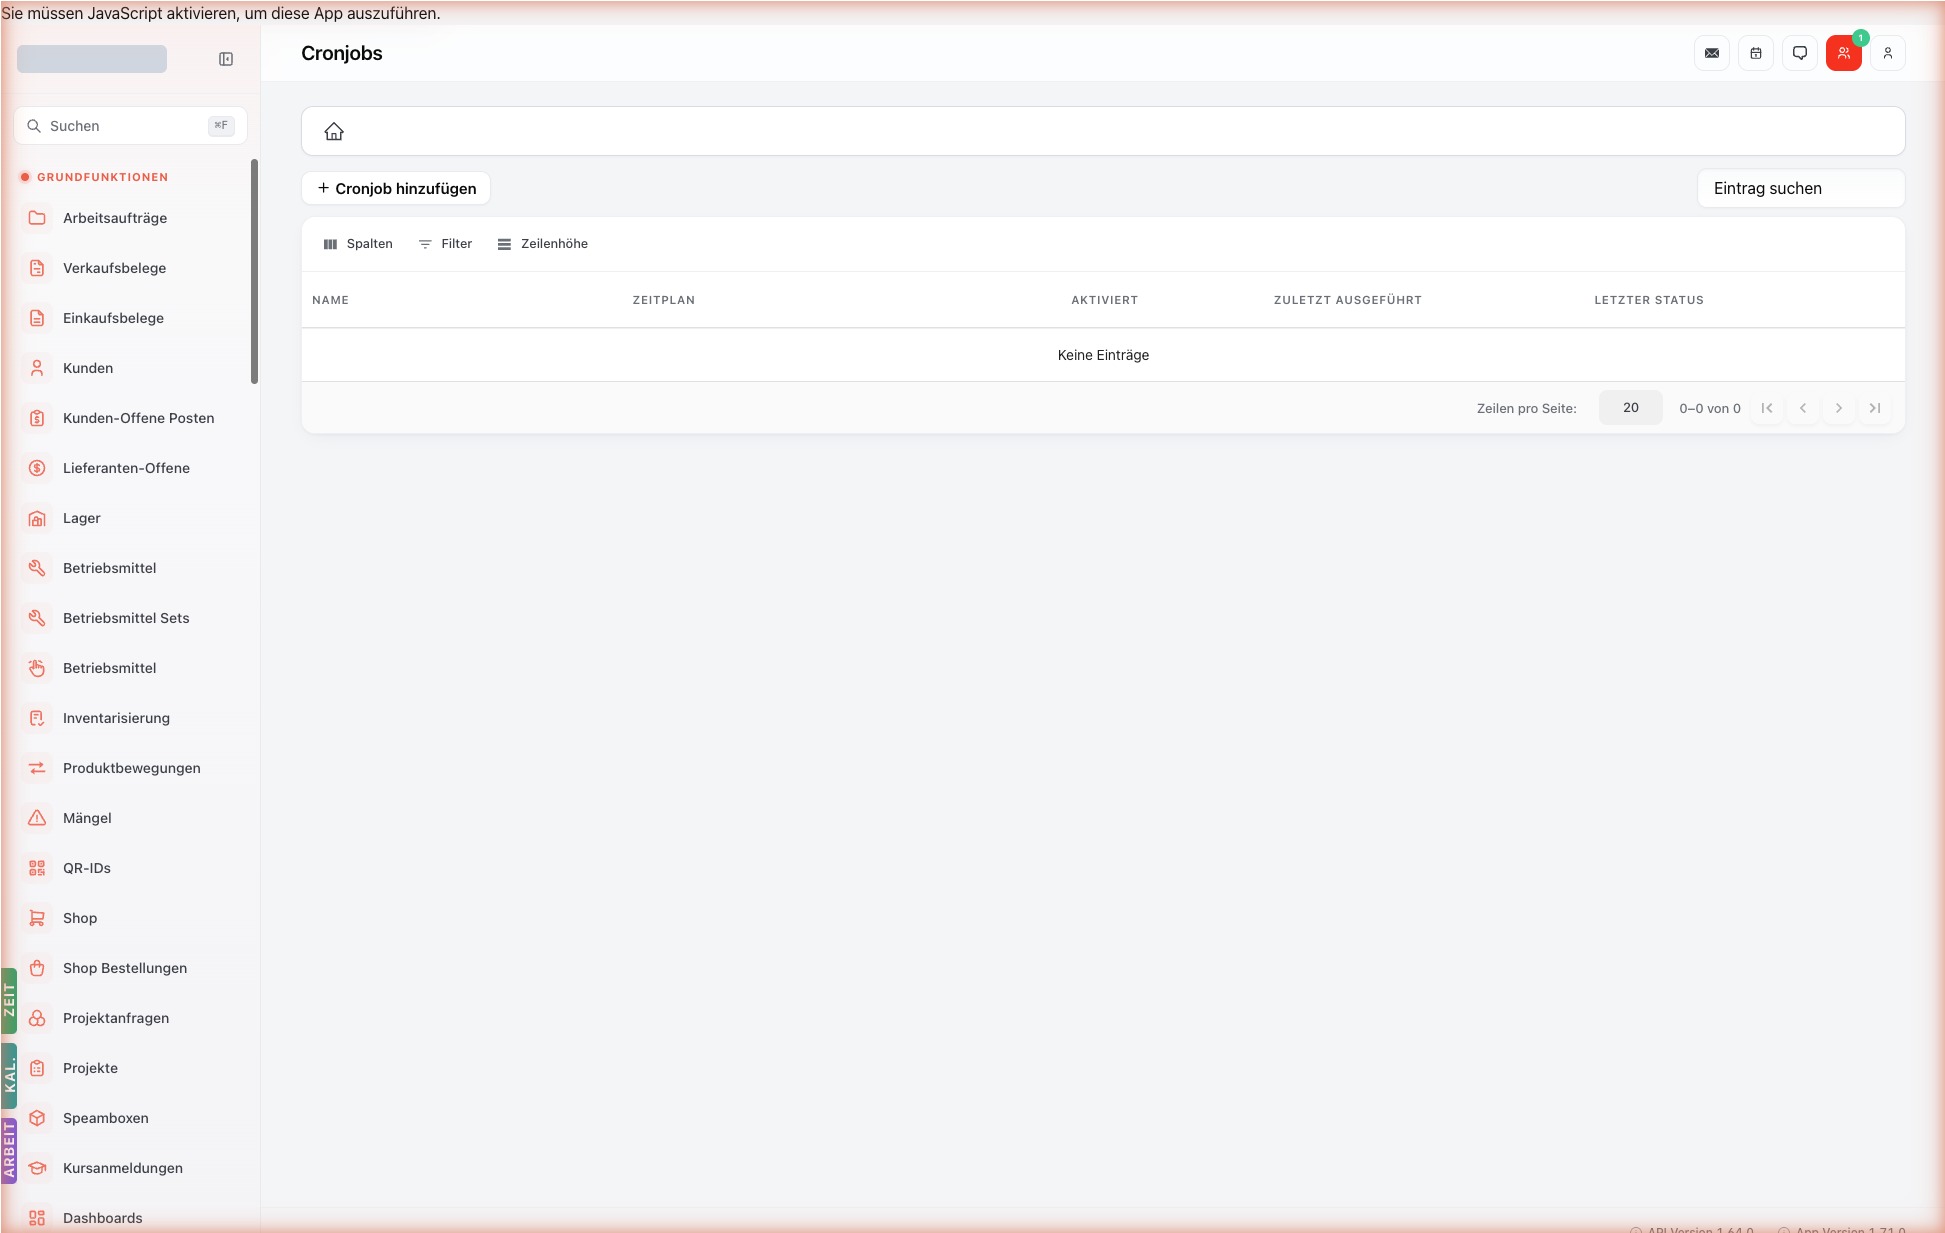Open the ZEIT side tab
This screenshot has height=1233, width=1945.
[x=9, y=1000]
